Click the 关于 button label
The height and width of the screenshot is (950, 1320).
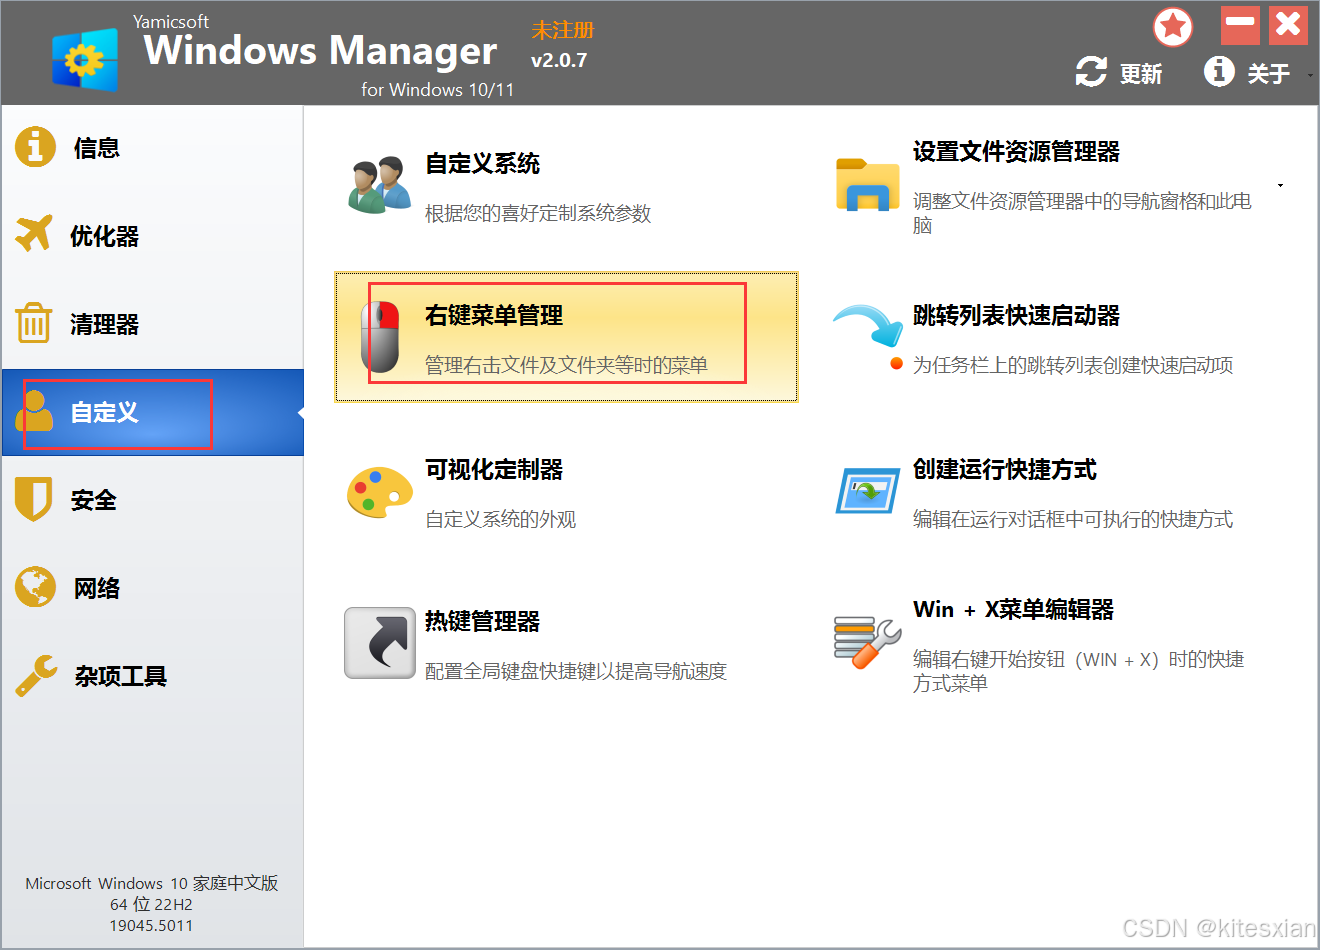tap(1268, 74)
